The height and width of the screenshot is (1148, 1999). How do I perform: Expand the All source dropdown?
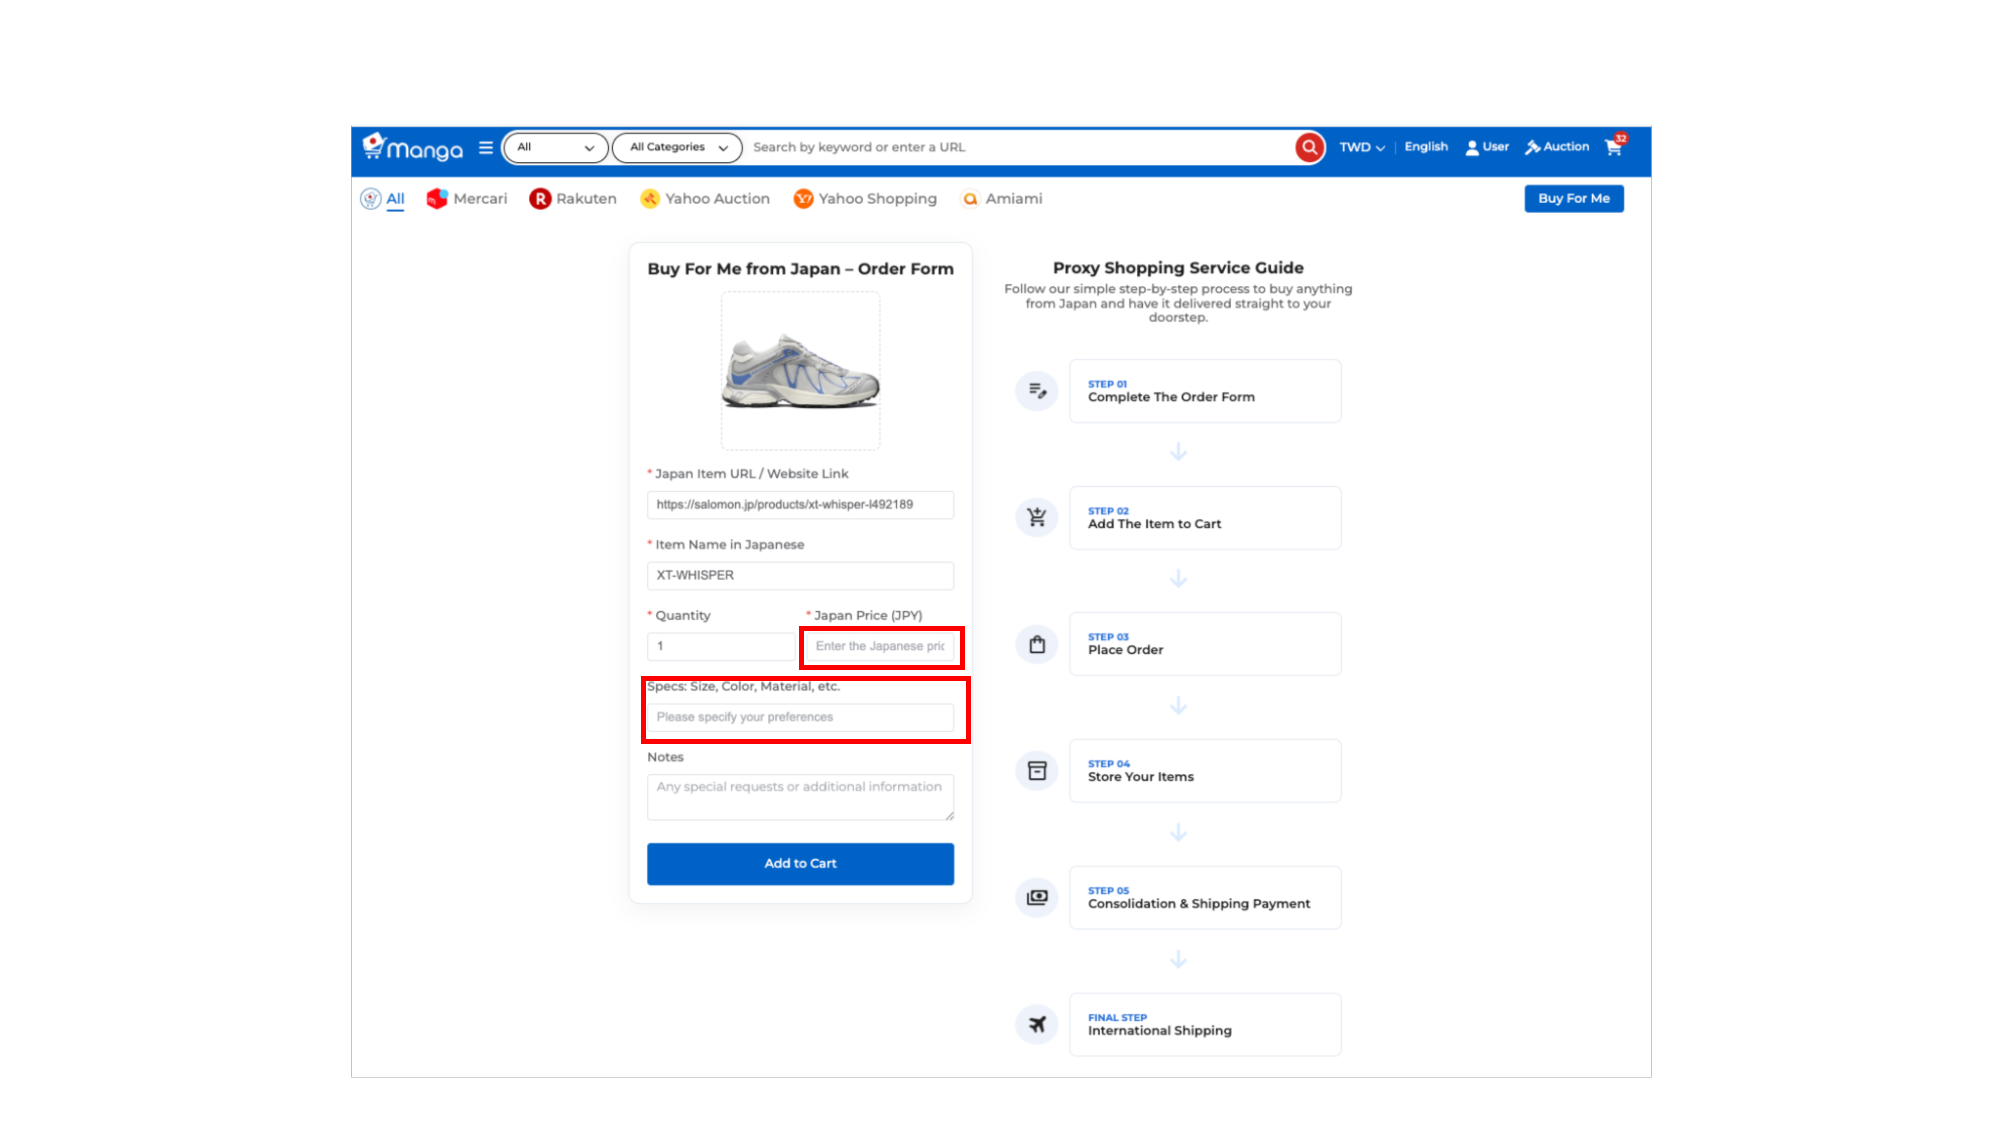pyautogui.click(x=555, y=147)
